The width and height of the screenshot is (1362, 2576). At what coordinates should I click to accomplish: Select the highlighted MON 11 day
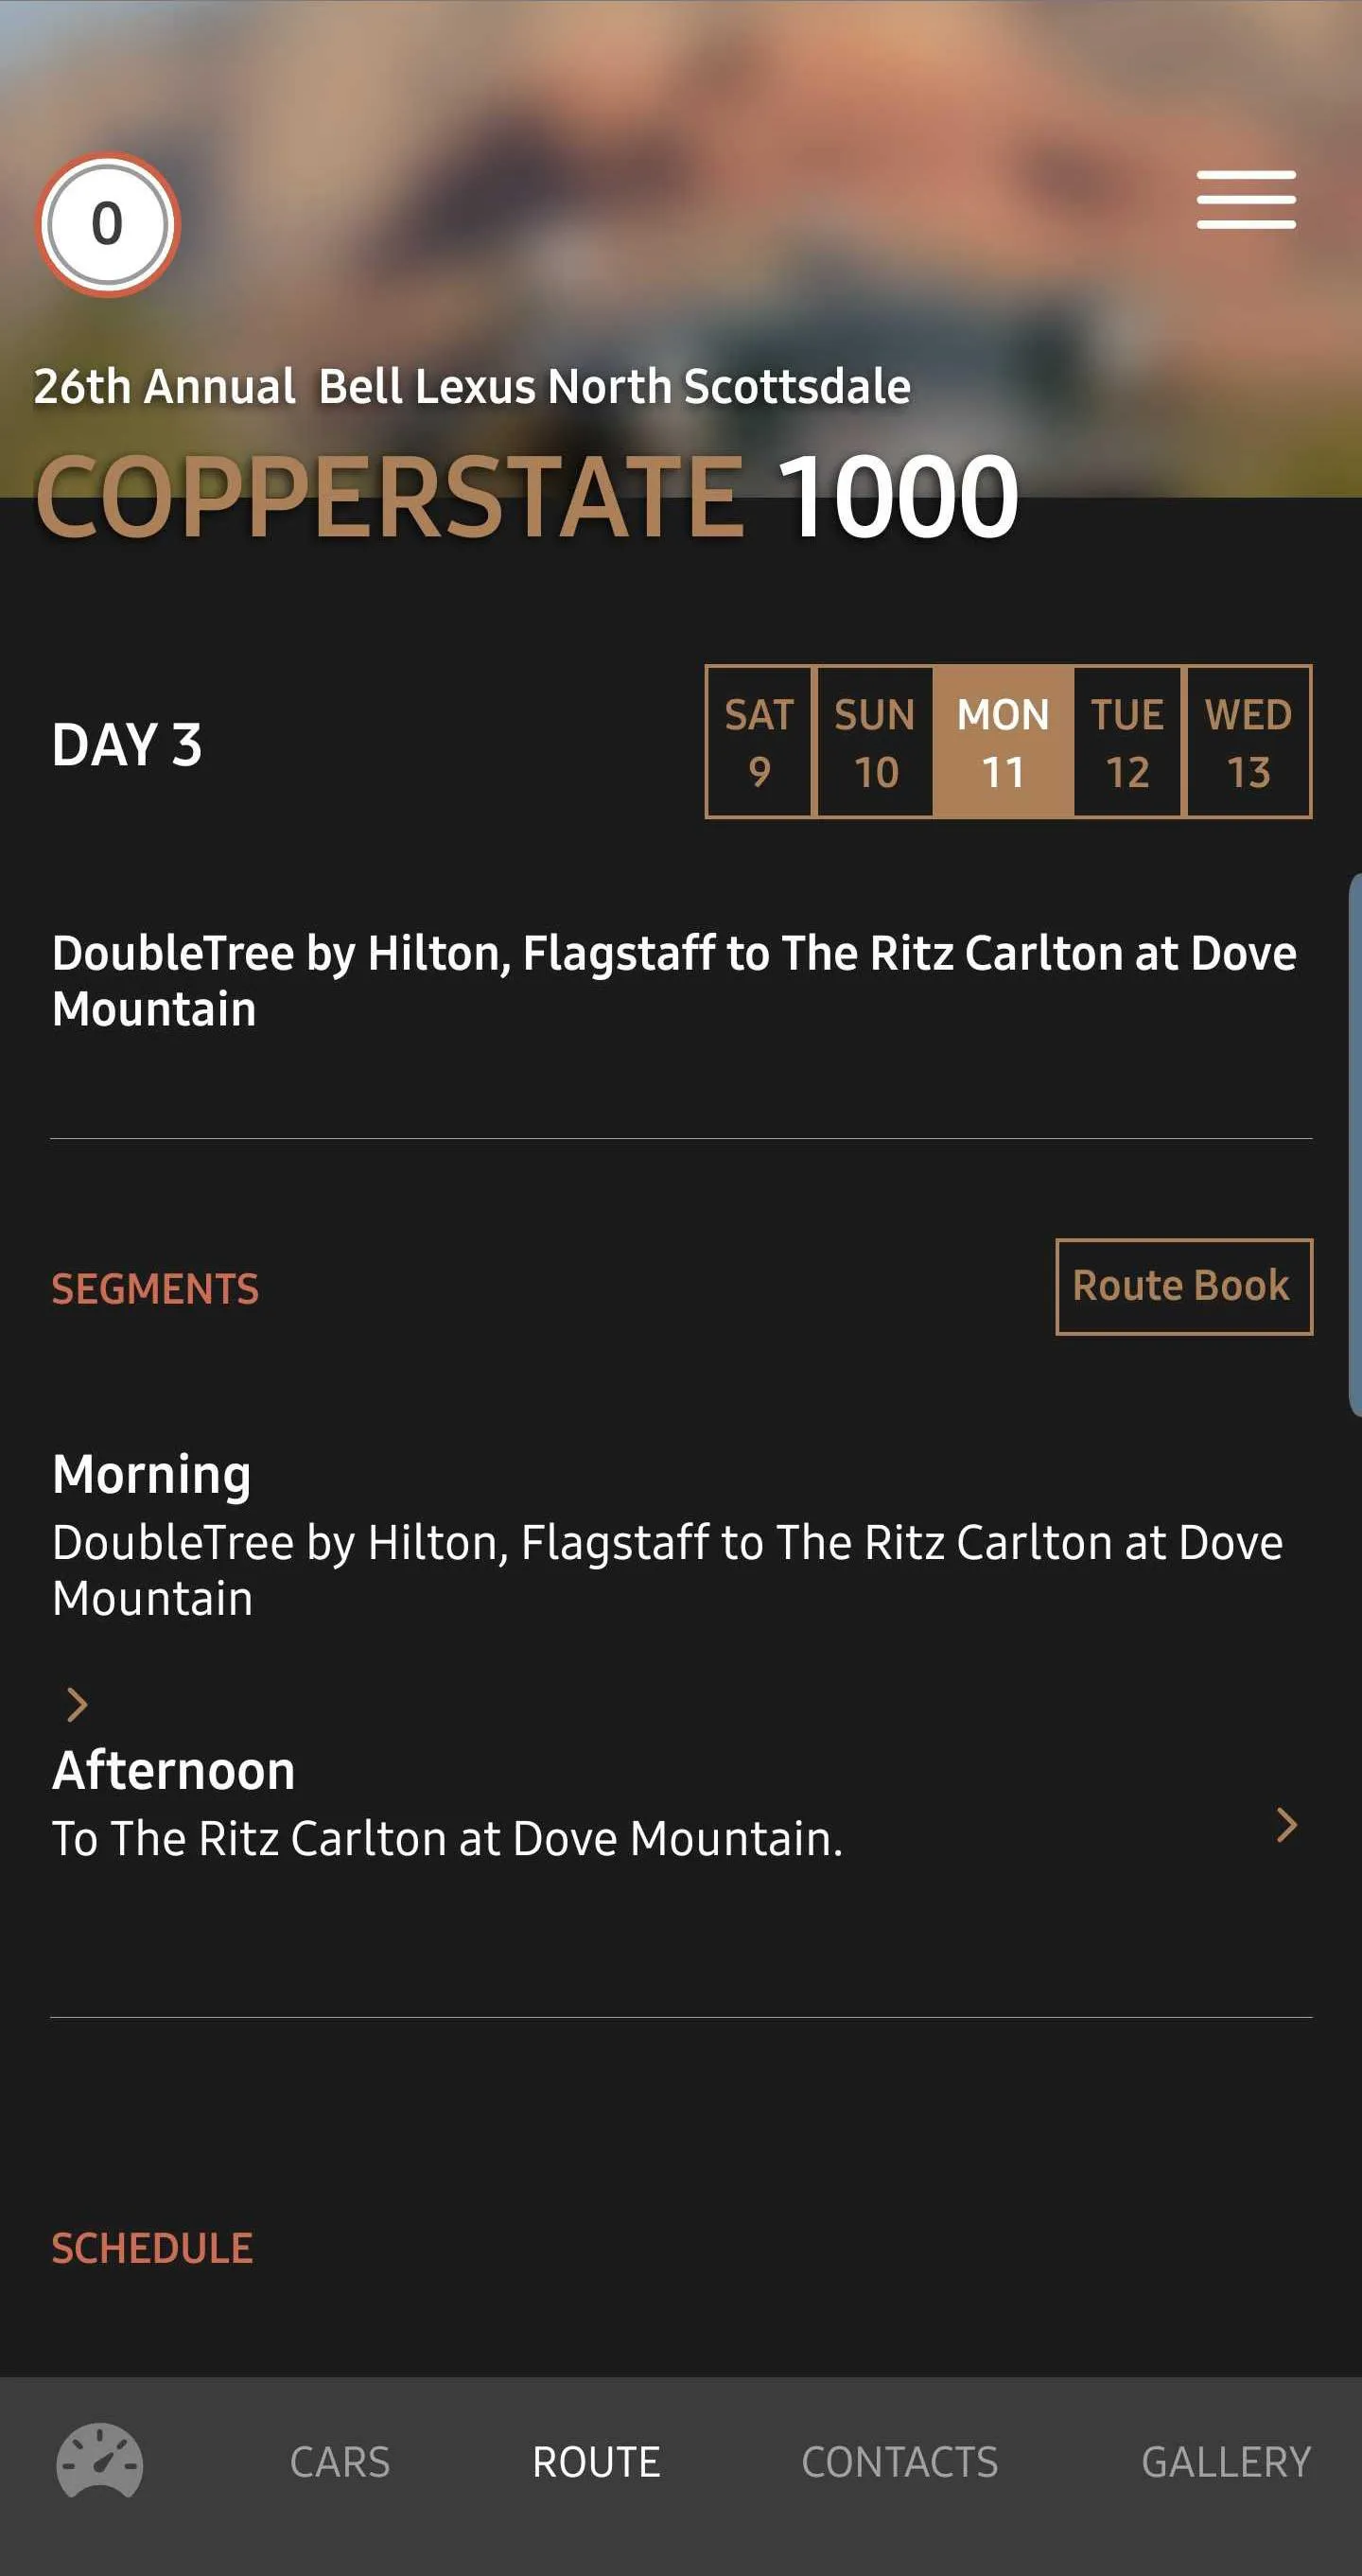1003,742
